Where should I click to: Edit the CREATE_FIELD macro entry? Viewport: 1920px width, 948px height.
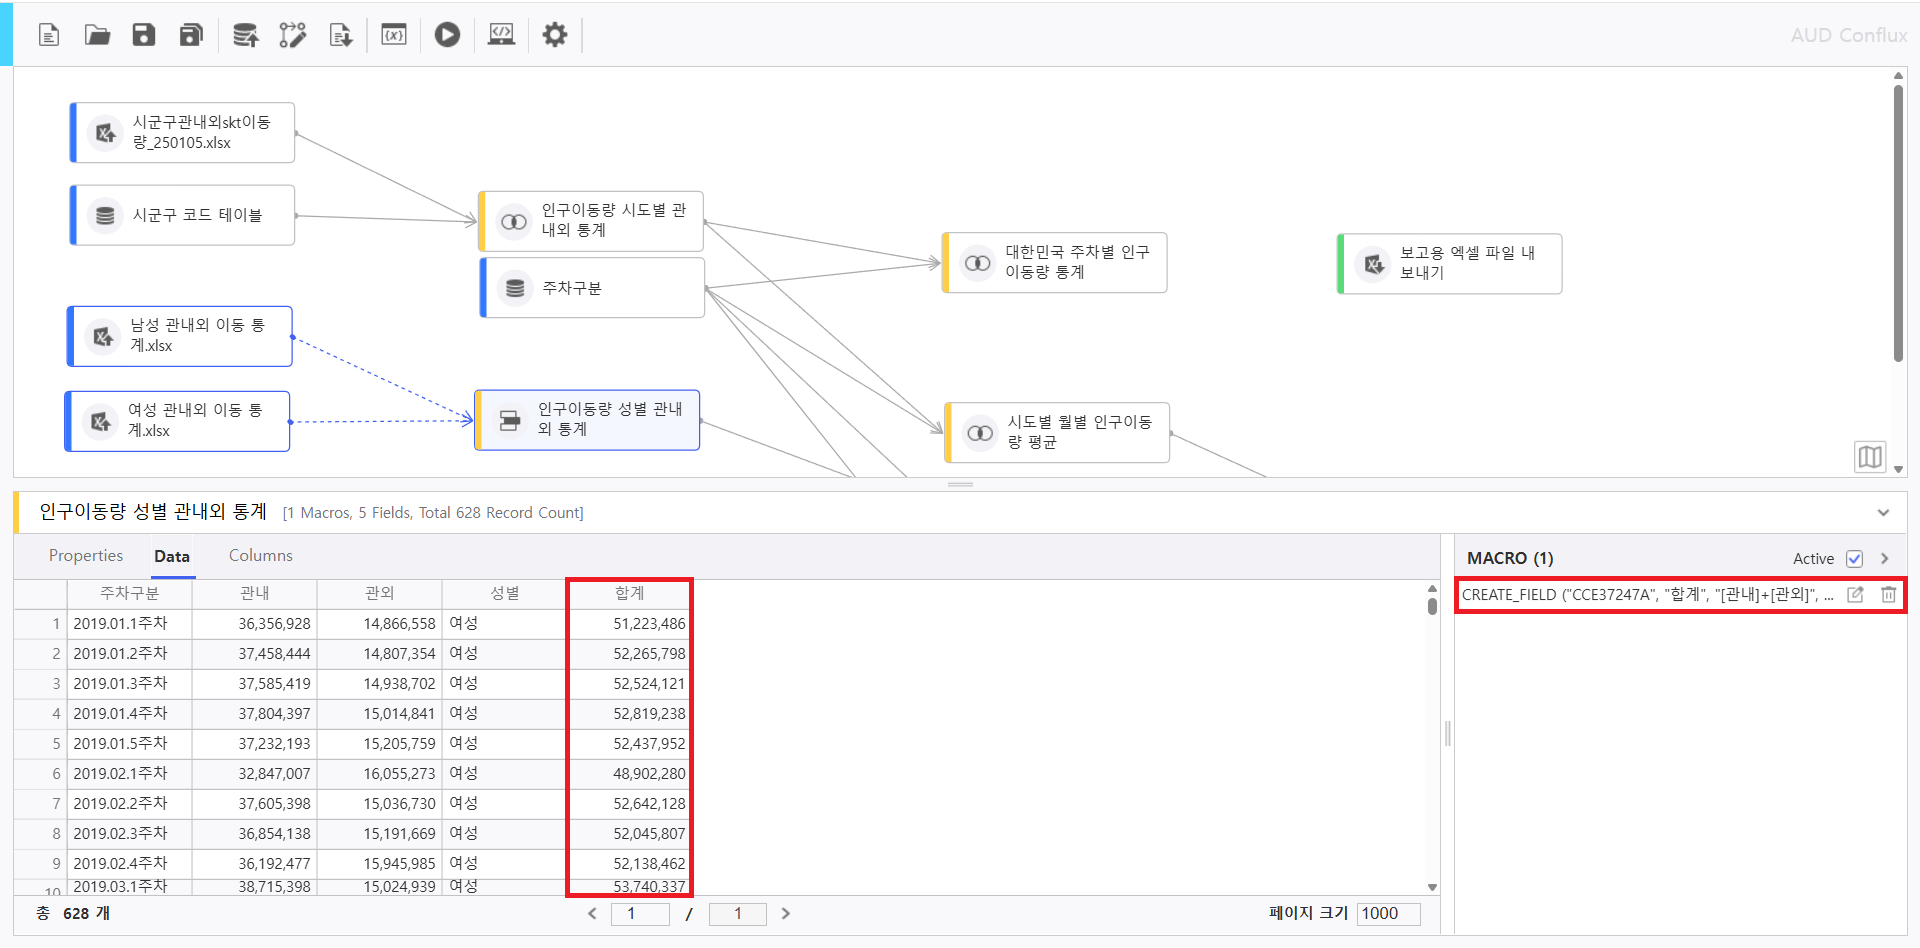[x=1855, y=594]
